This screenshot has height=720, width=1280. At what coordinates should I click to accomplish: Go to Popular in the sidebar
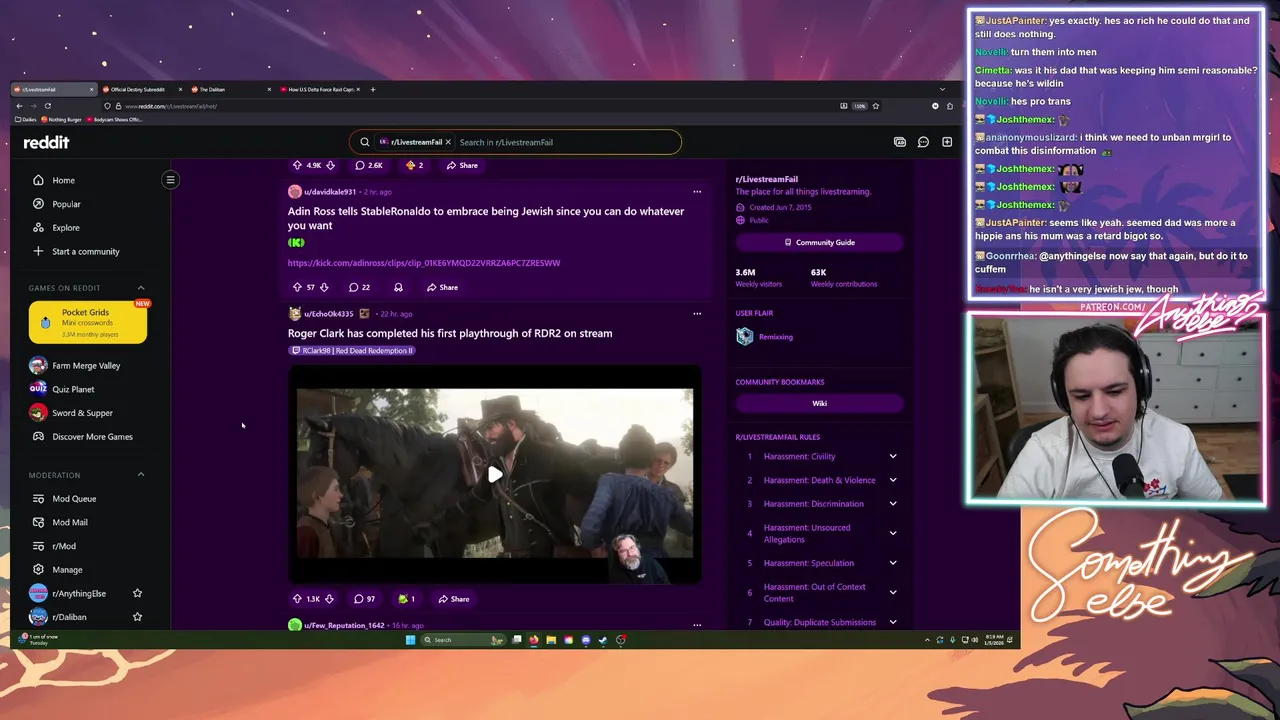(x=66, y=204)
